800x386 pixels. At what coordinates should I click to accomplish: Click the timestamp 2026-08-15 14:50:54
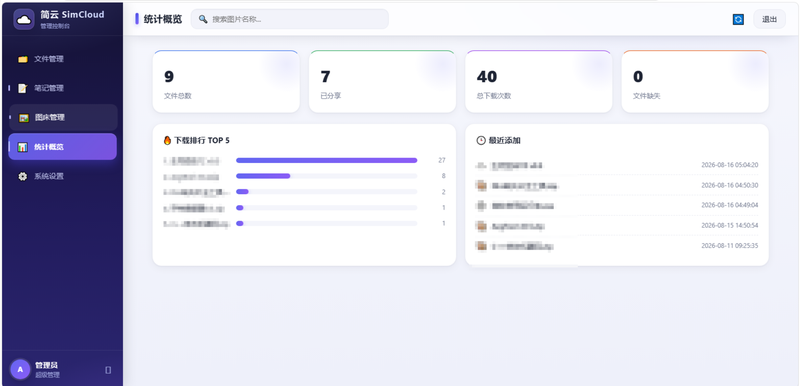pyautogui.click(x=730, y=225)
